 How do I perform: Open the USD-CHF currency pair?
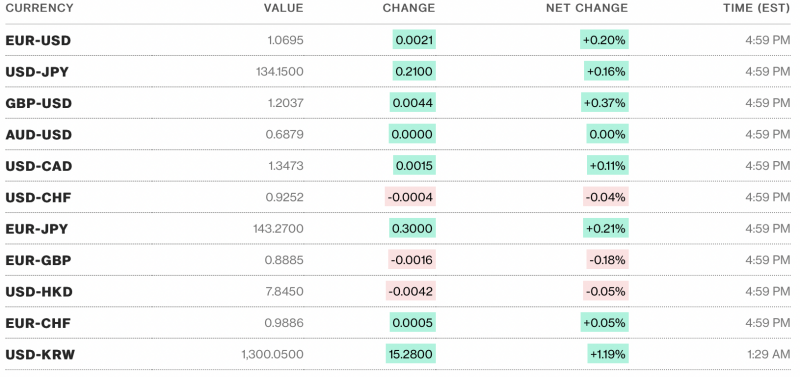[38, 197]
